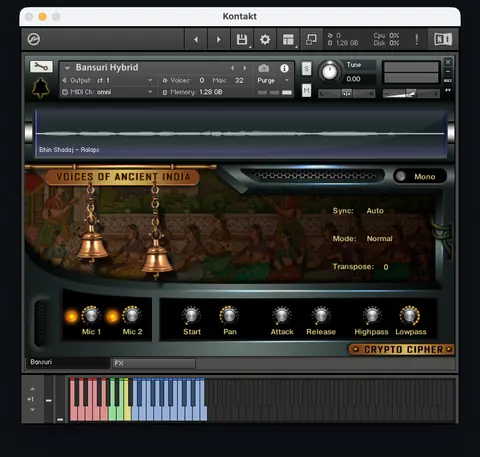Toggle the Mic 2 orange light
480x457 pixels.
tap(112, 316)
